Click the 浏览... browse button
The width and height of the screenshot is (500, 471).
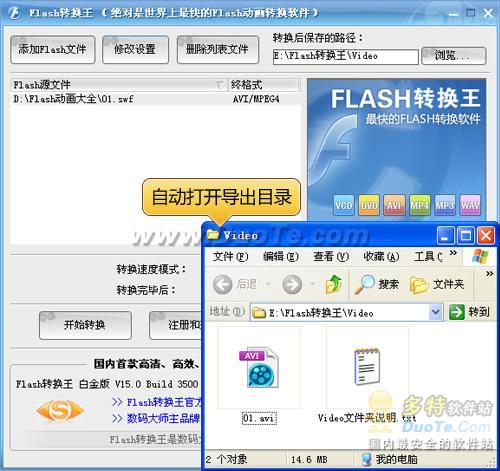[x=454, y=56]
